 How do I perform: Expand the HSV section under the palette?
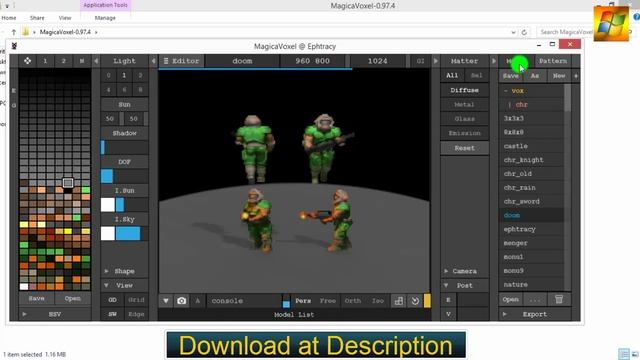coord(55,314)
